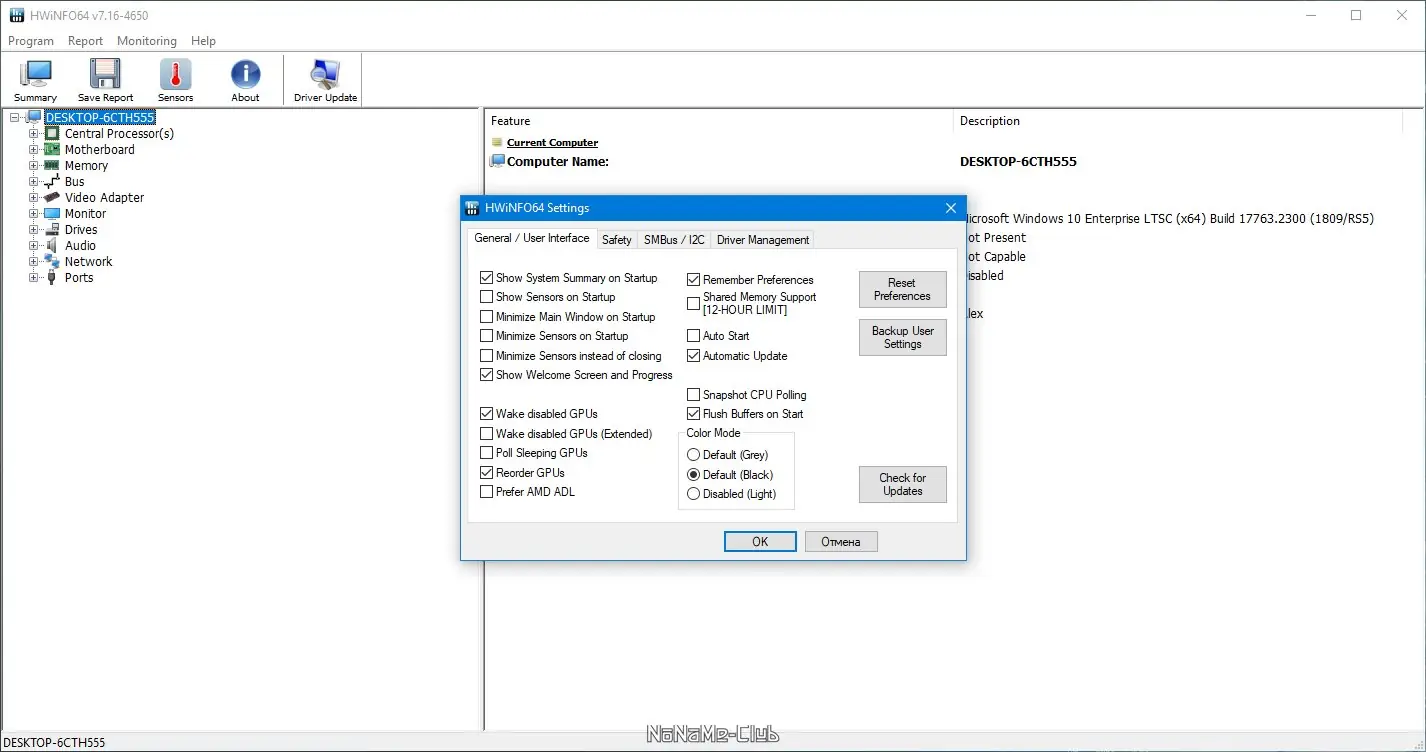Toggle the Reorder GPUs checkbox
Image resolution: width=1426 pixels, height=752 pixels.
coord(487,473)
